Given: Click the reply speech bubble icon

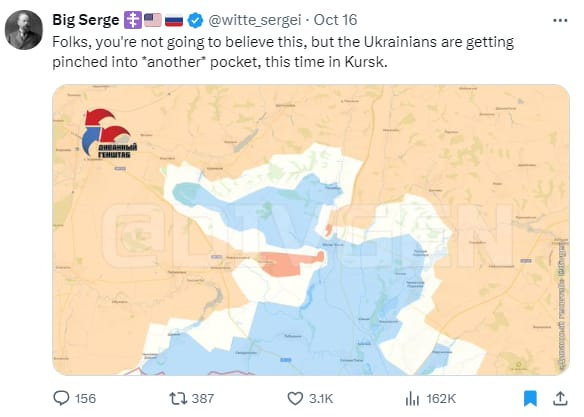Looking at the screenshot, I should pyautogui.click(x=61, y=398).
